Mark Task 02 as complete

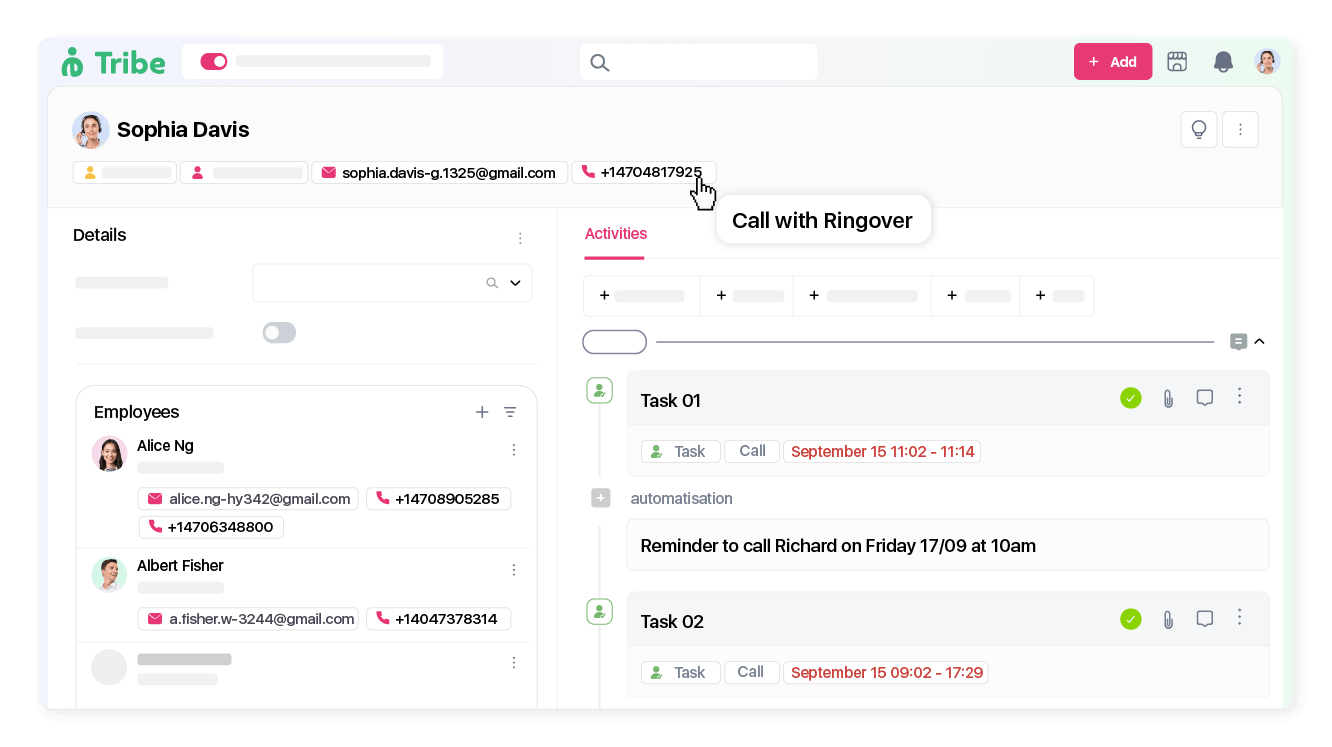coord(1131,619)
